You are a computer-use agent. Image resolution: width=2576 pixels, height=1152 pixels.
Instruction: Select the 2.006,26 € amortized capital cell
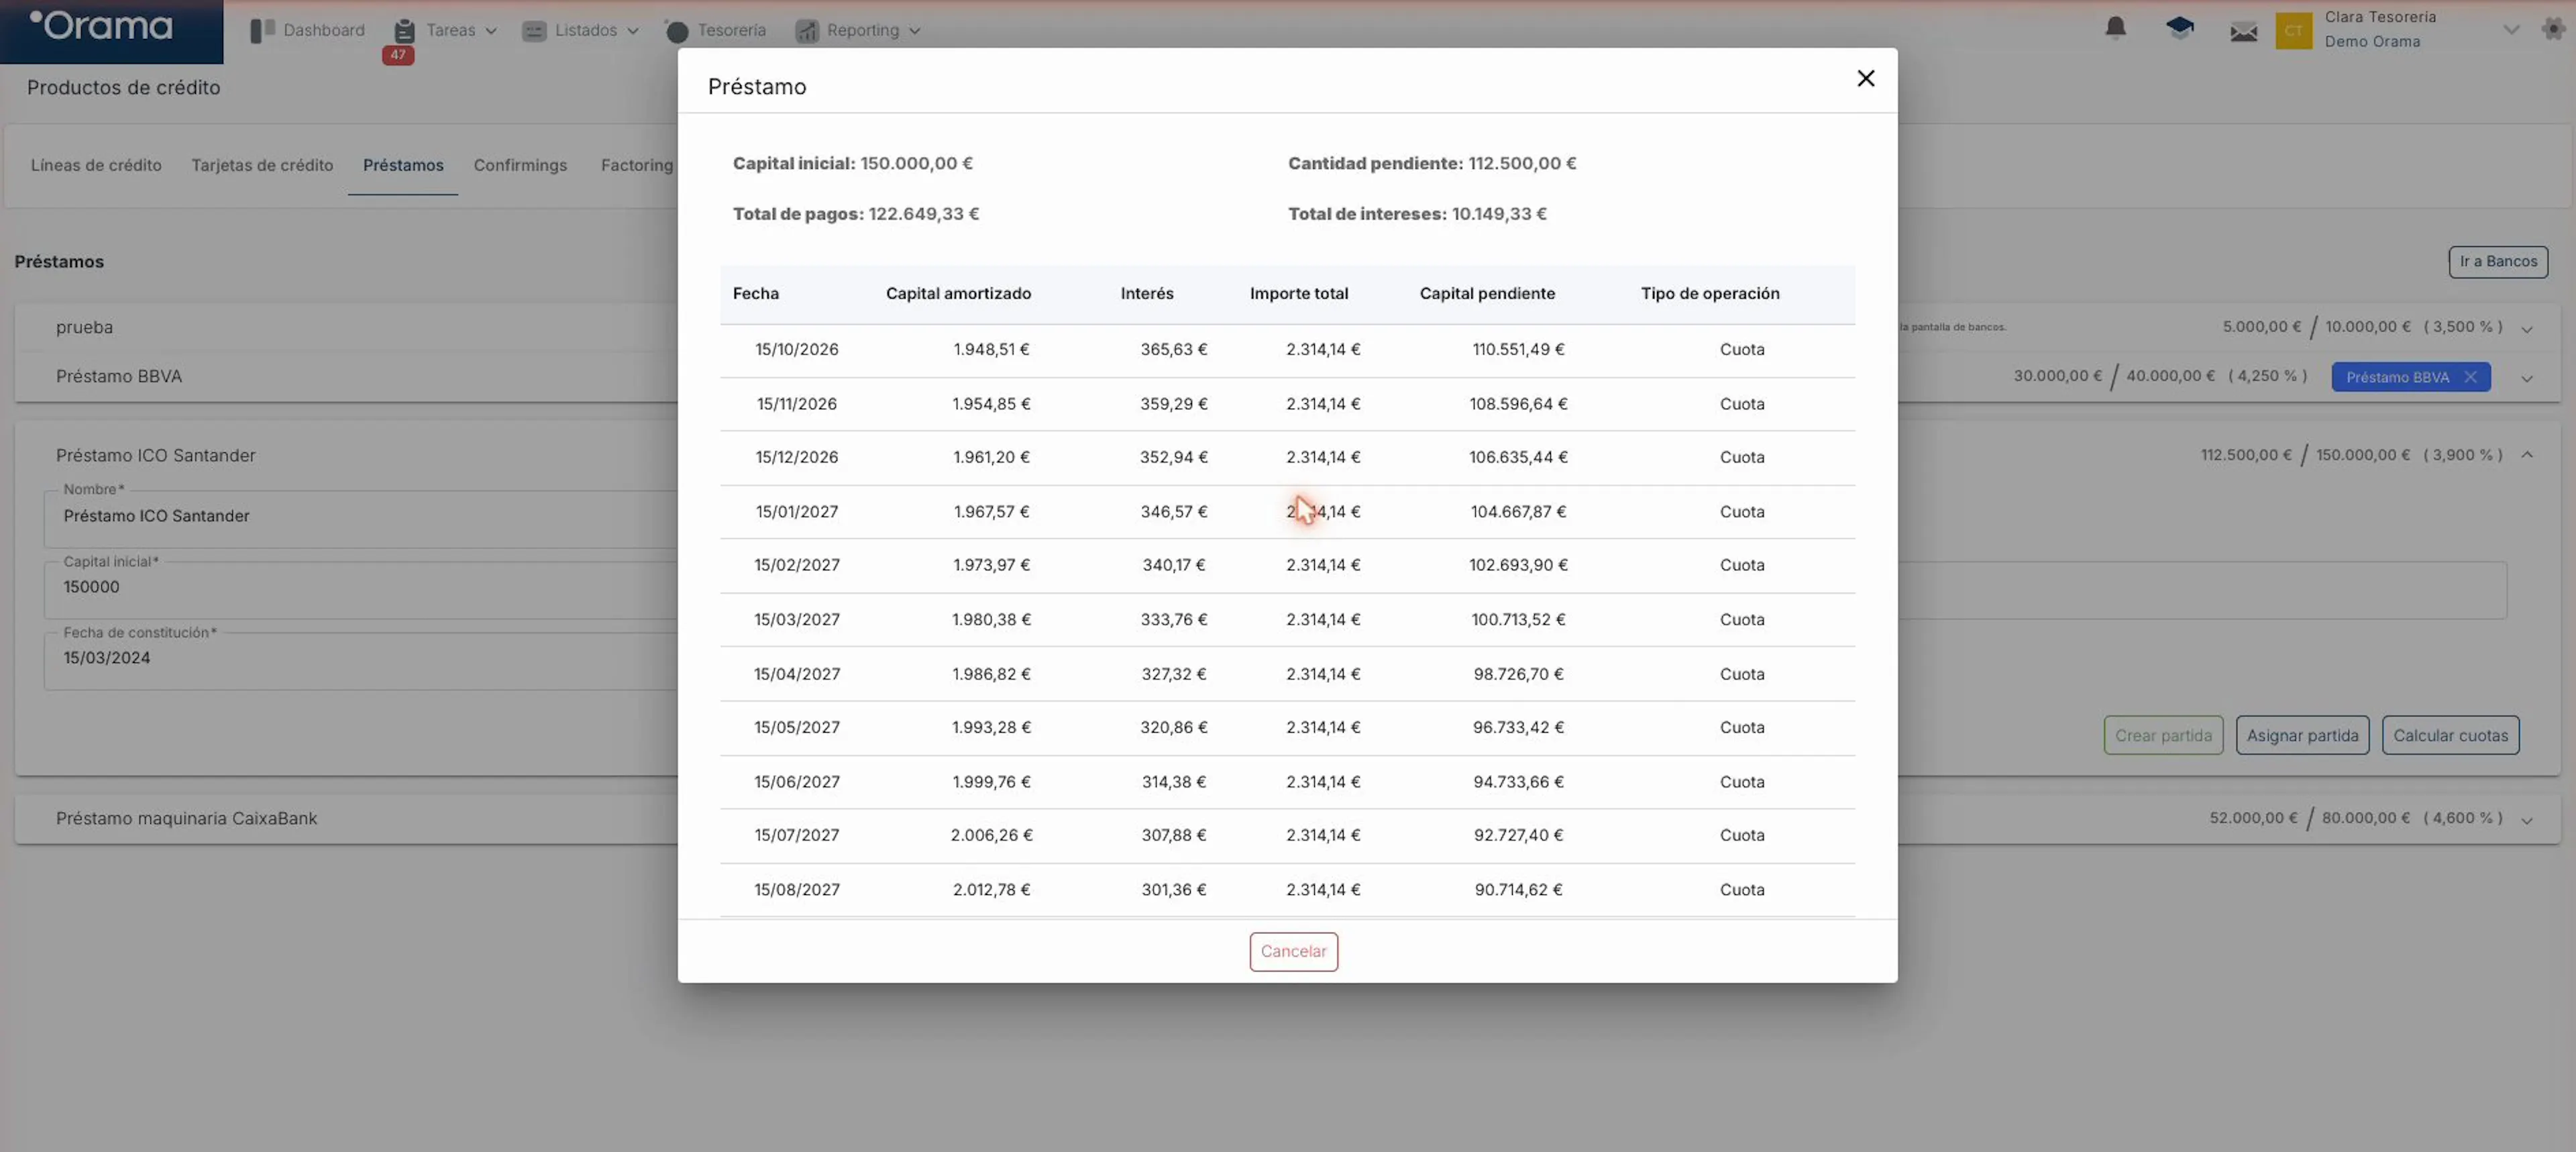pos(991,835)
